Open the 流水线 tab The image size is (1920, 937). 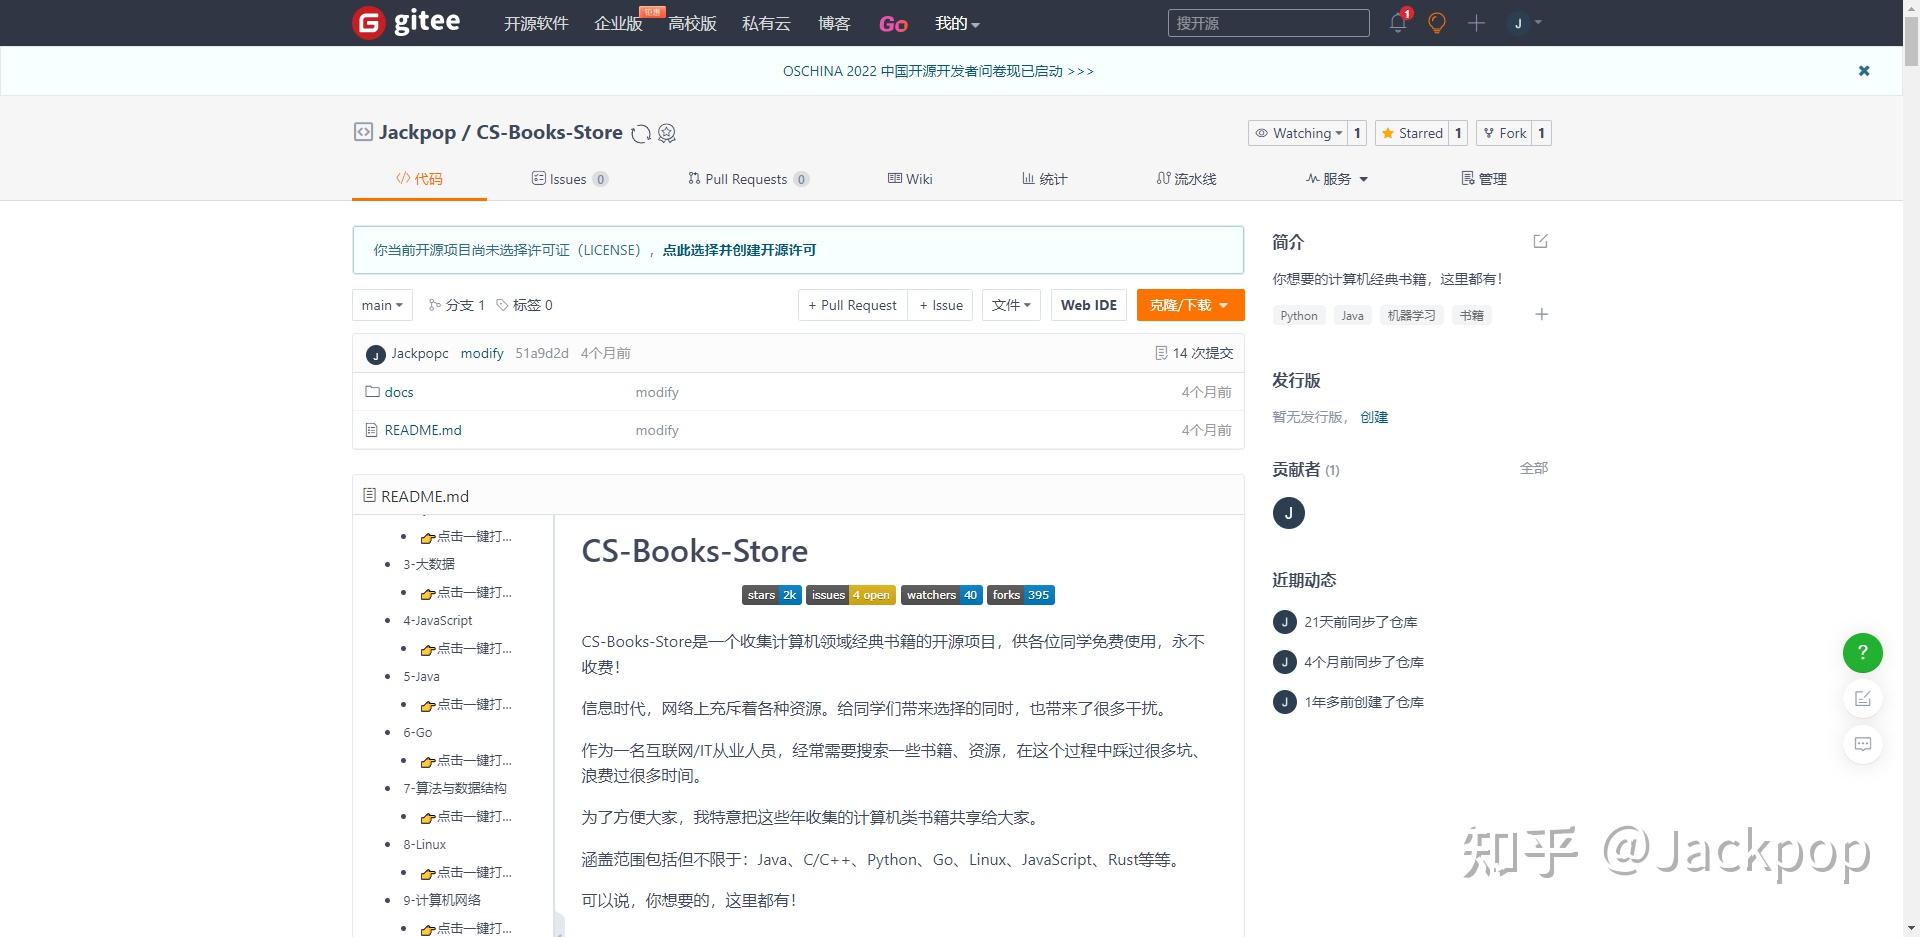pos(1186,179)
